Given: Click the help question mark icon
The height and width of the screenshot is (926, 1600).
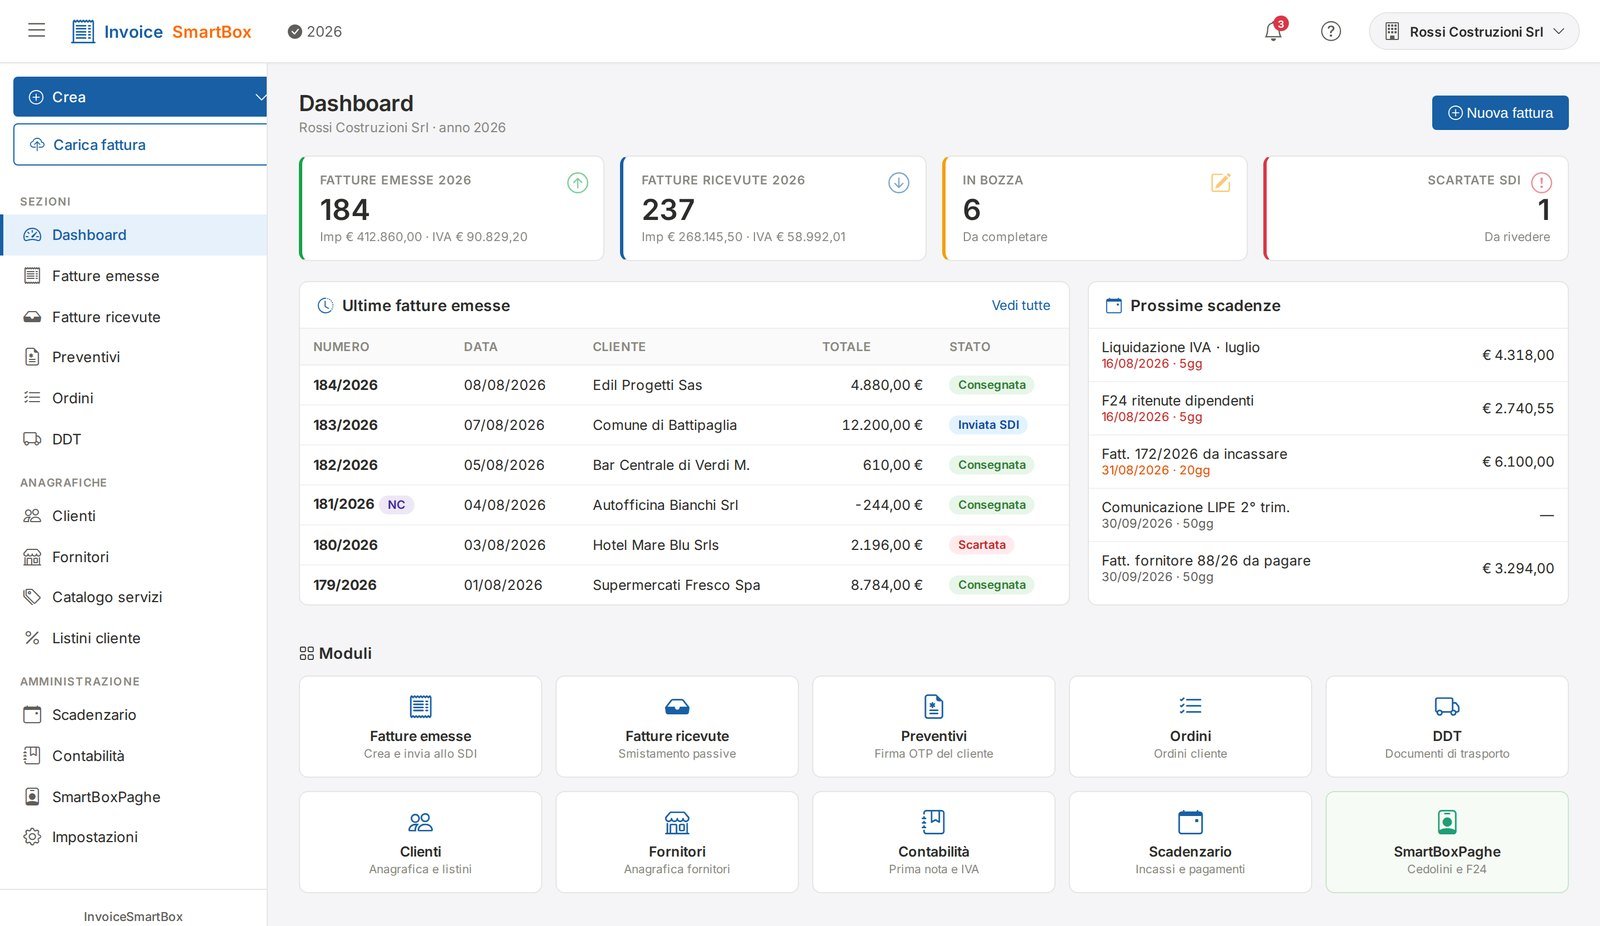Looking at the screenshot, I should [x=1330, y=31].
